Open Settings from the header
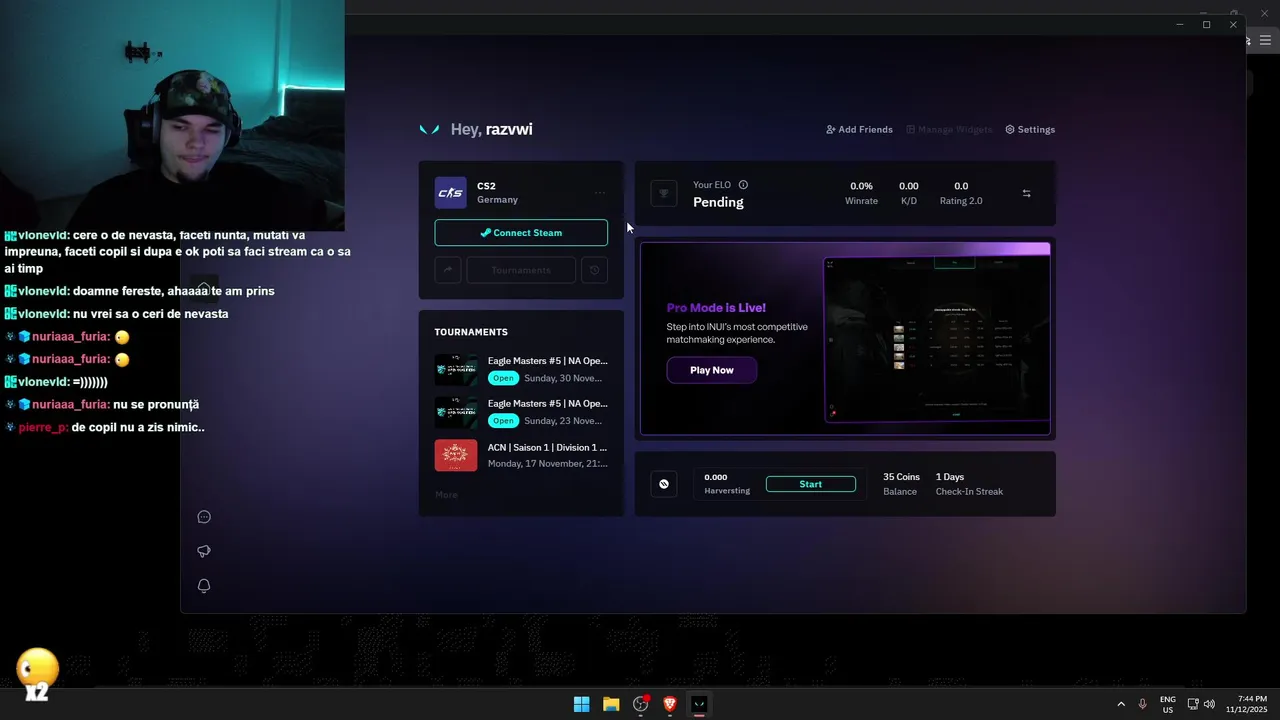 (x=1030, y=129)
